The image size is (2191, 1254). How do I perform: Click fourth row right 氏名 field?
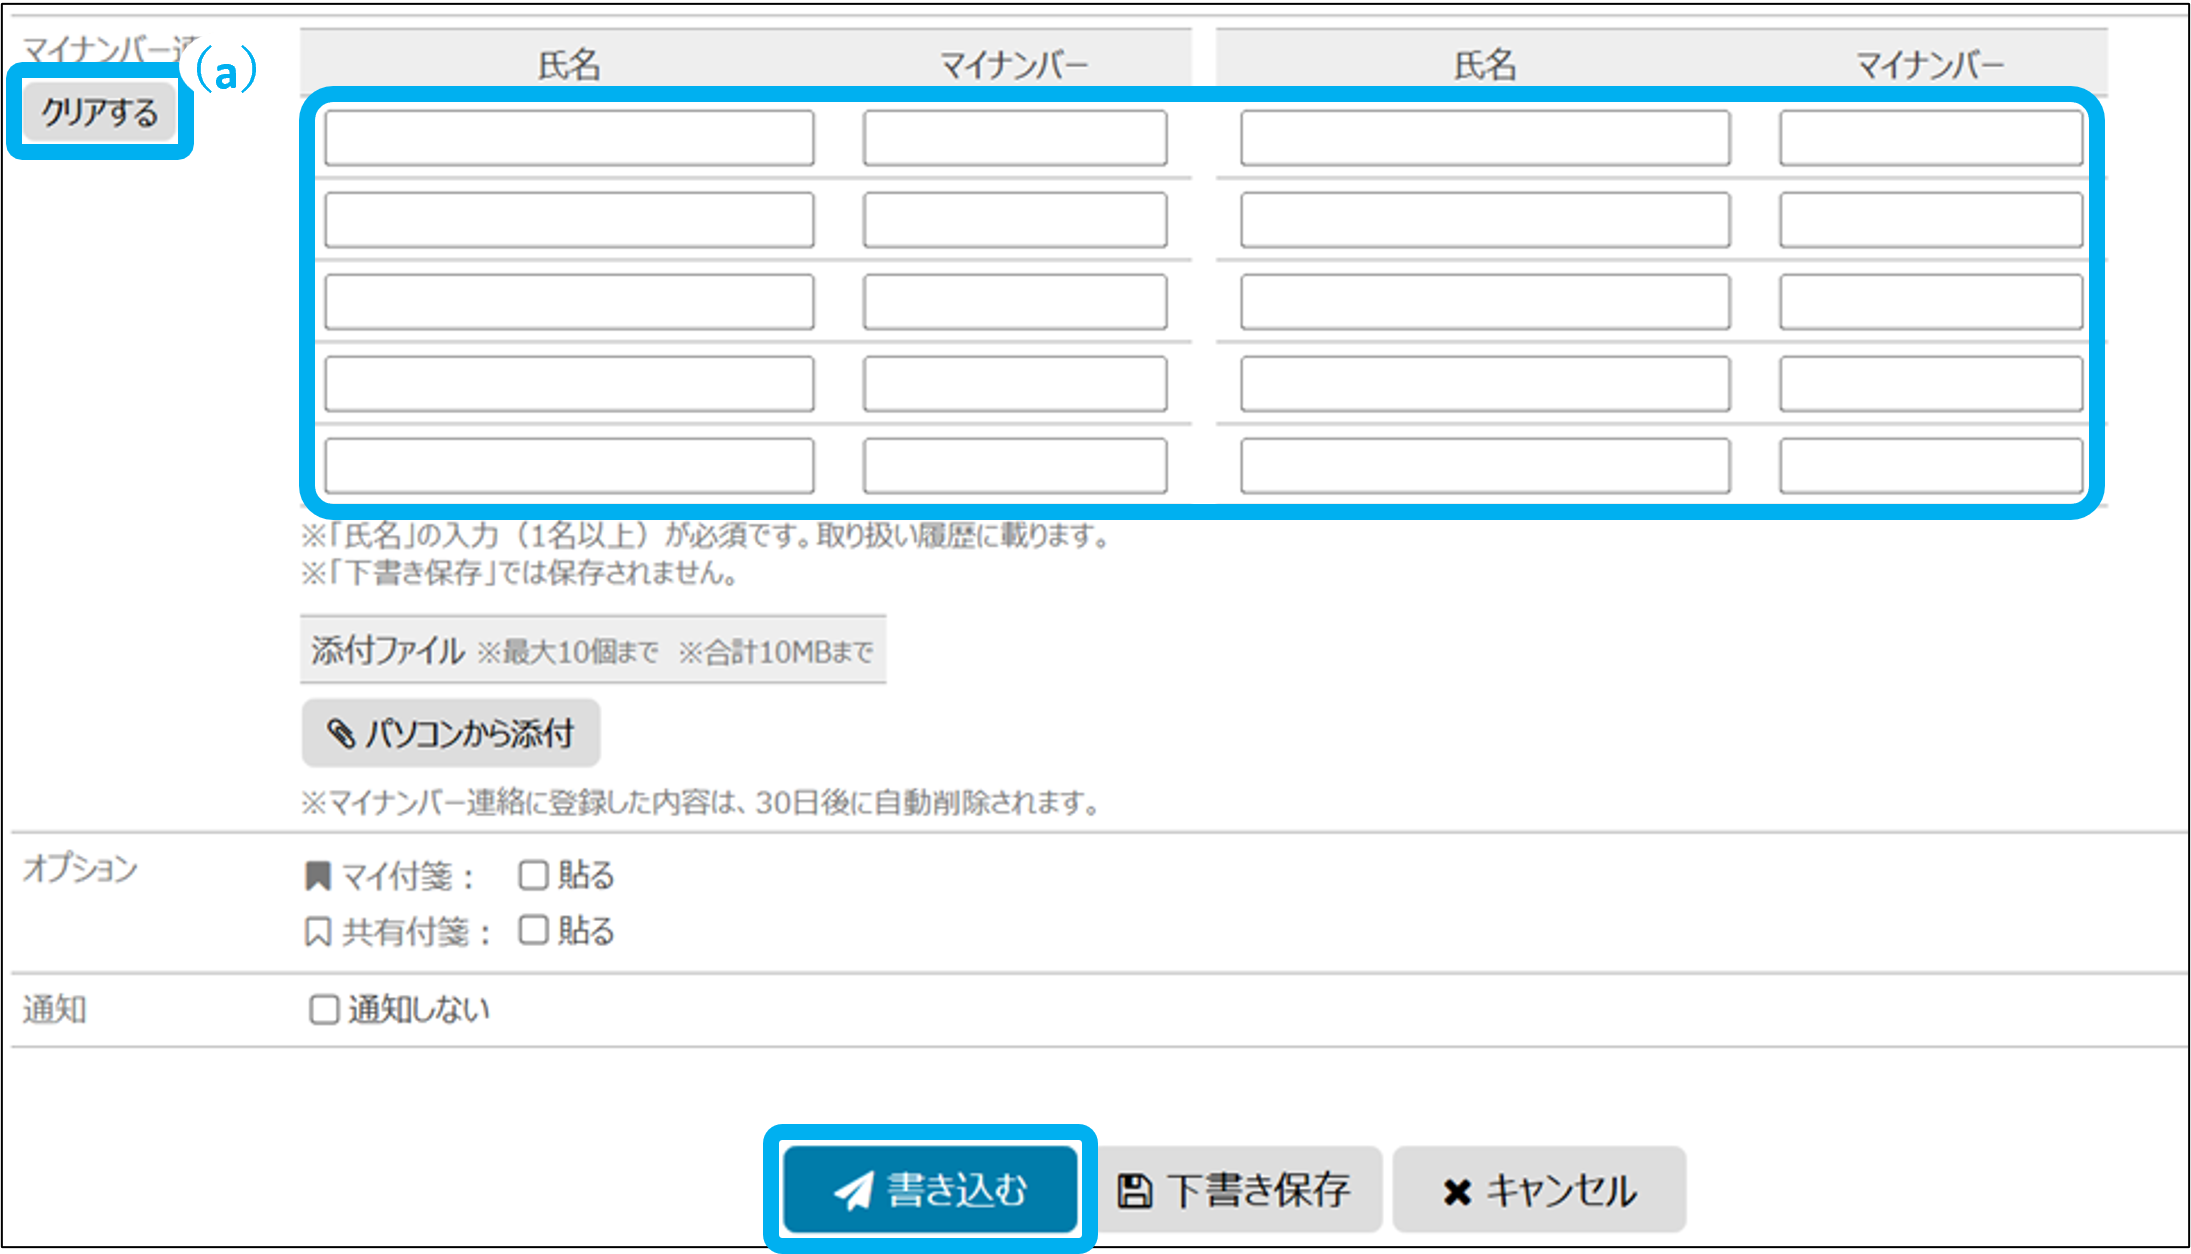1485,384
